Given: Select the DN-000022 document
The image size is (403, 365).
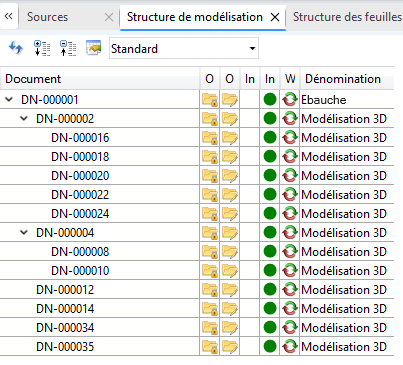Looking at the screenshot, I should [x=80, y=195].
